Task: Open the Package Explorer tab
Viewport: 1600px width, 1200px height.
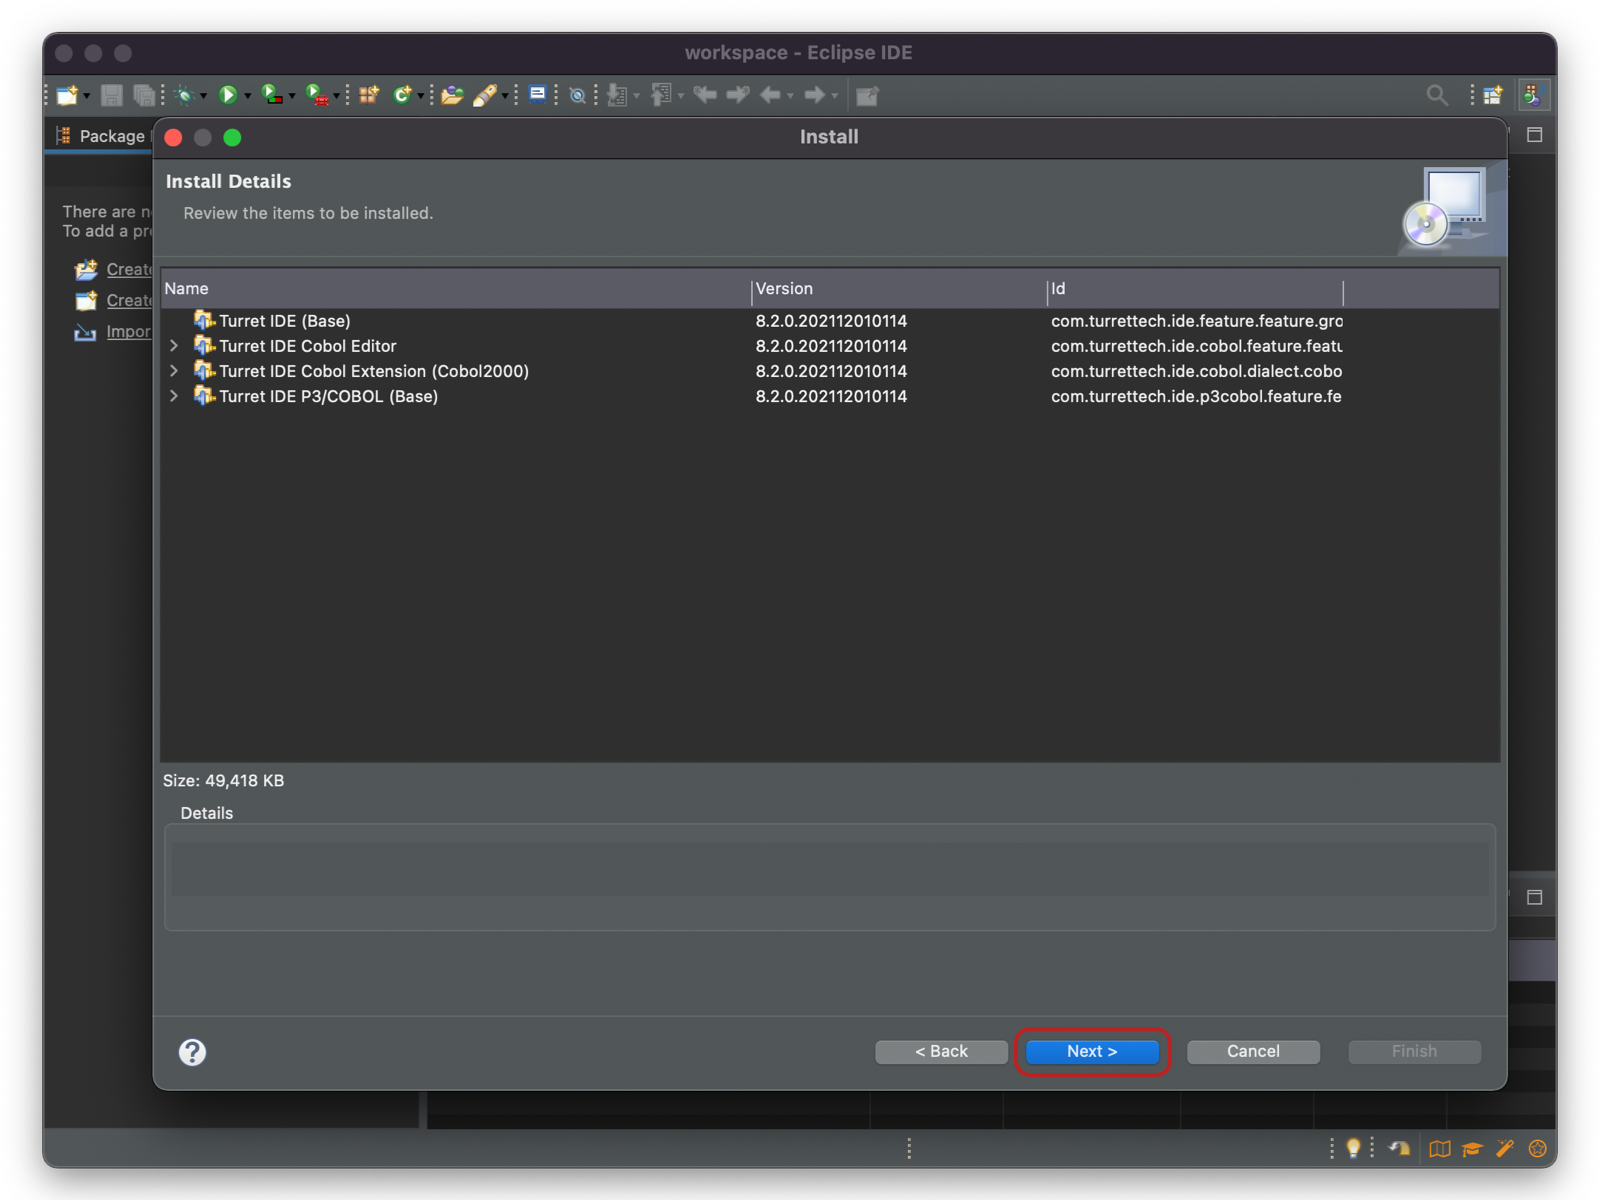Action: pyautogui.click(x=101, y=136)
